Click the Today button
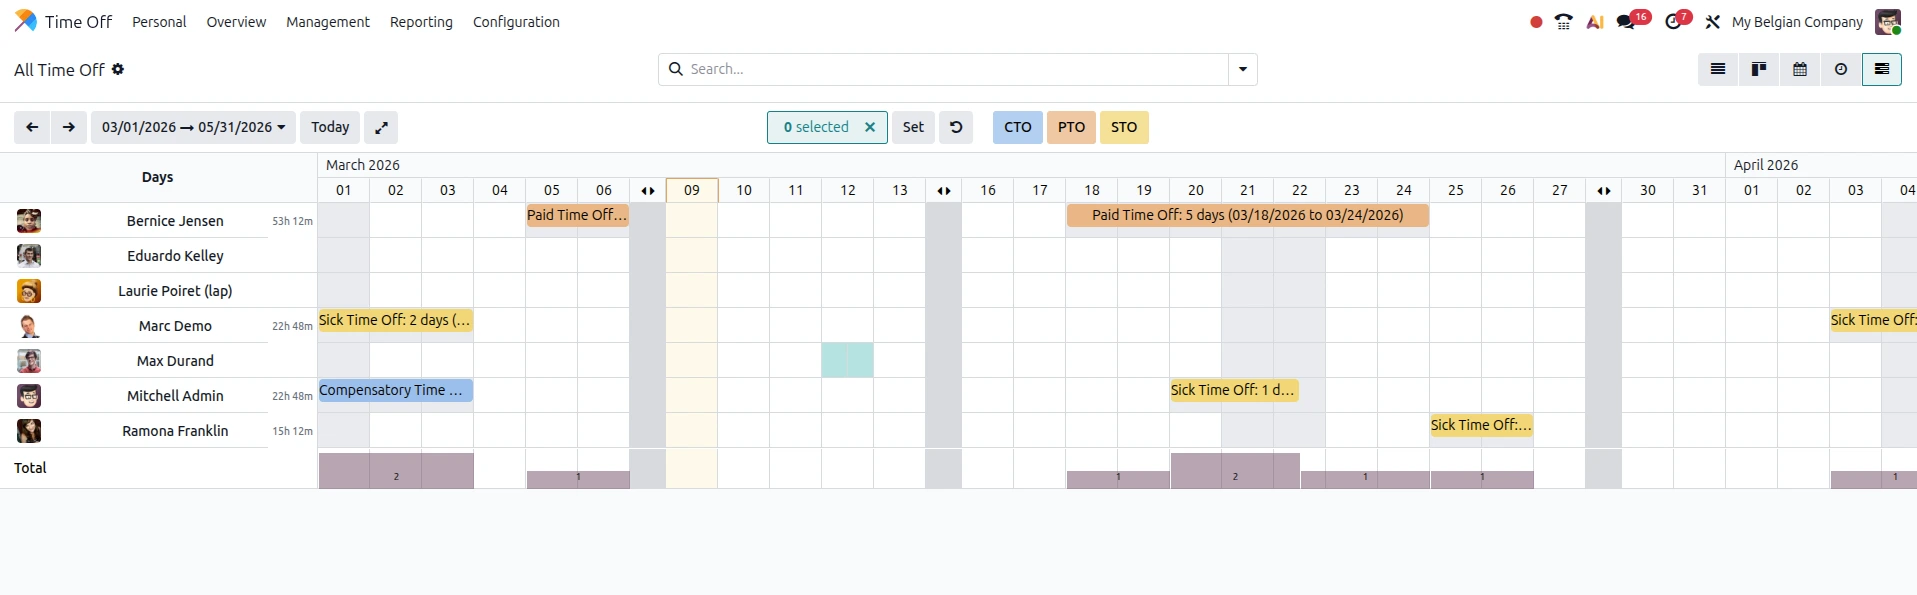The height and width of the screenshot is (595, 1917). [330, 127]
